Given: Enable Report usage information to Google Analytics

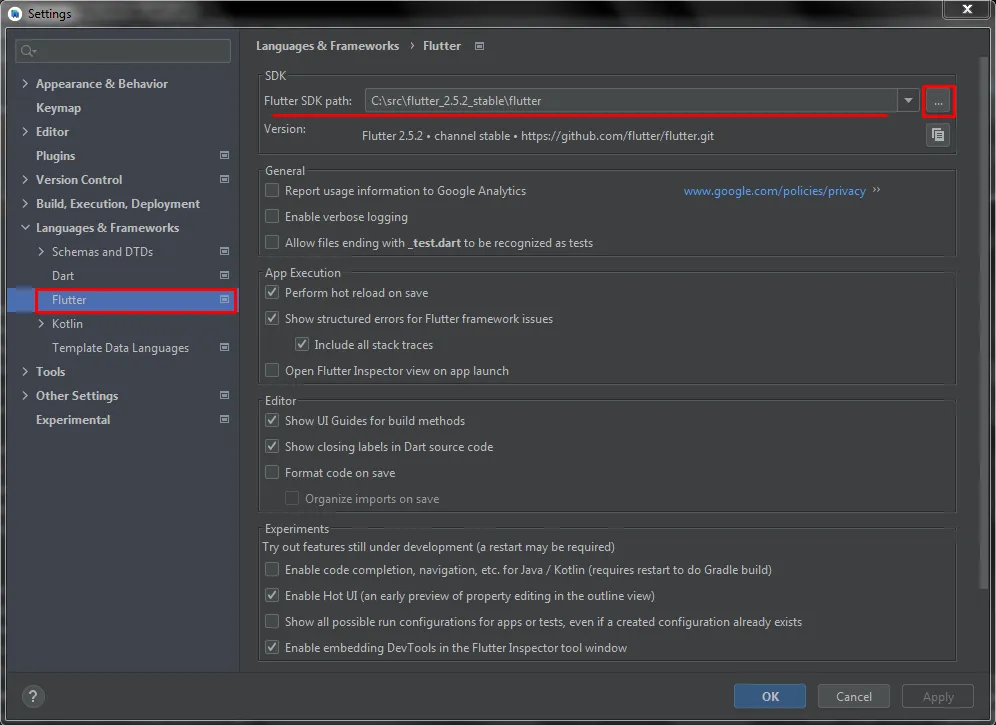Looking at the screenshot, I should coord(272,190).
